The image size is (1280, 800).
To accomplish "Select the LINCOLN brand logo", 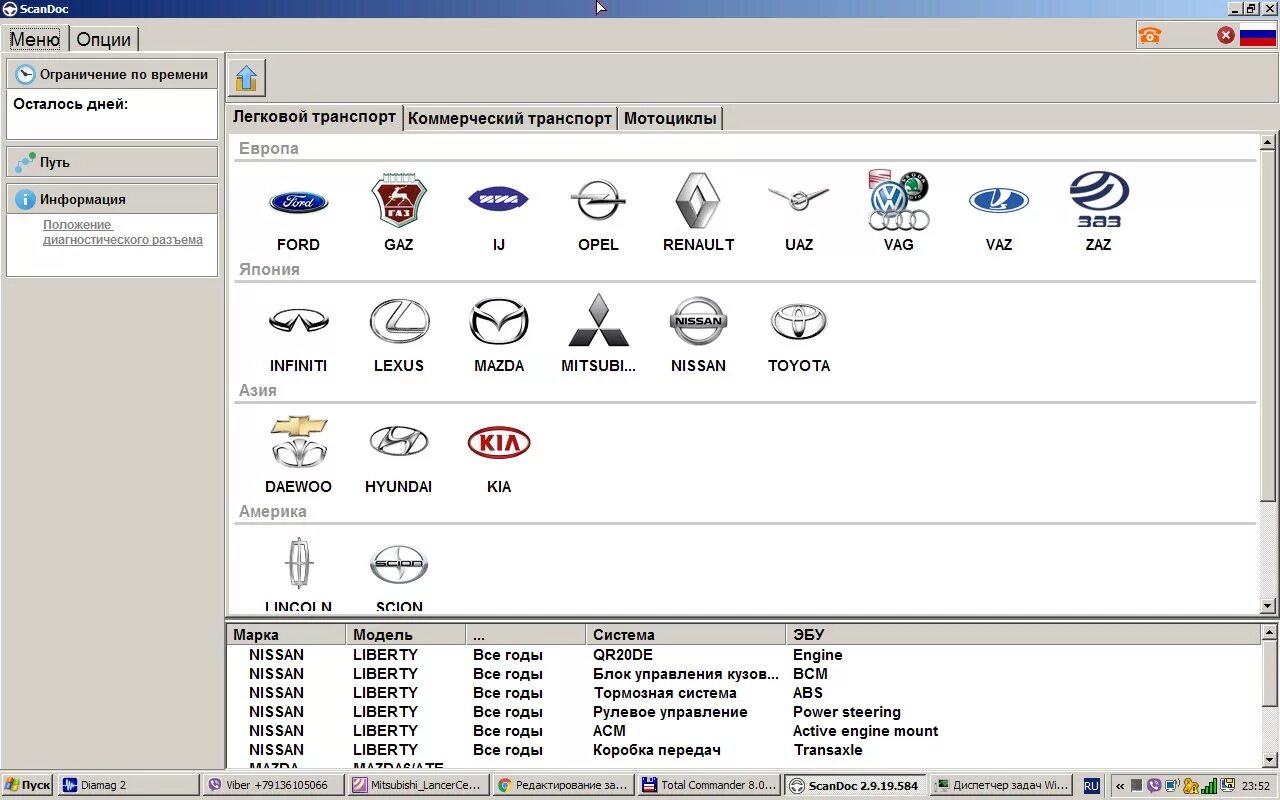I will click(298, 563).
